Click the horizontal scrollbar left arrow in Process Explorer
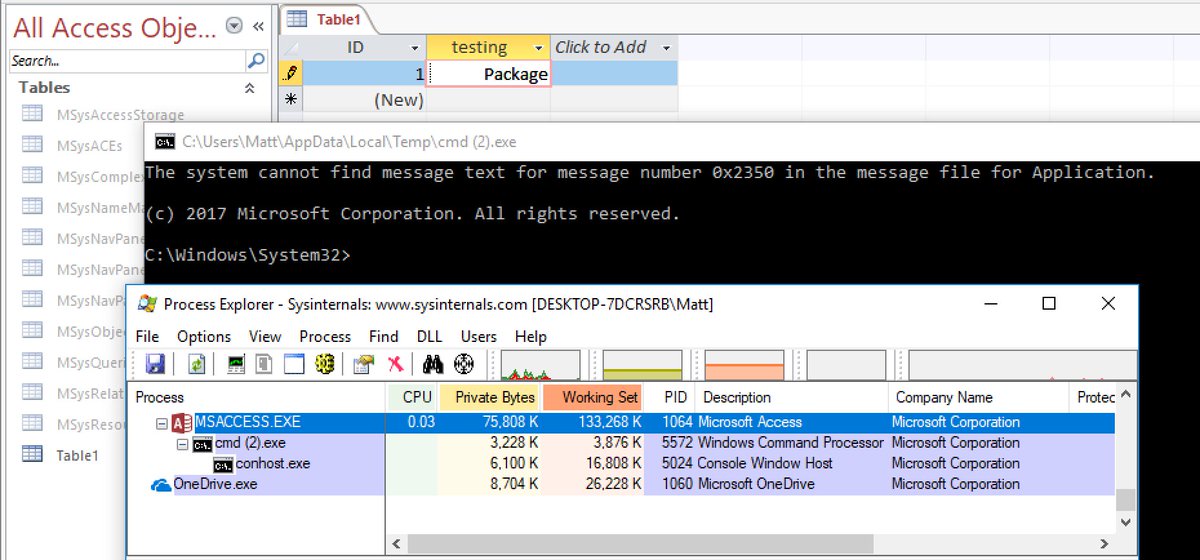1200x560 pixels. pos(397,545)
